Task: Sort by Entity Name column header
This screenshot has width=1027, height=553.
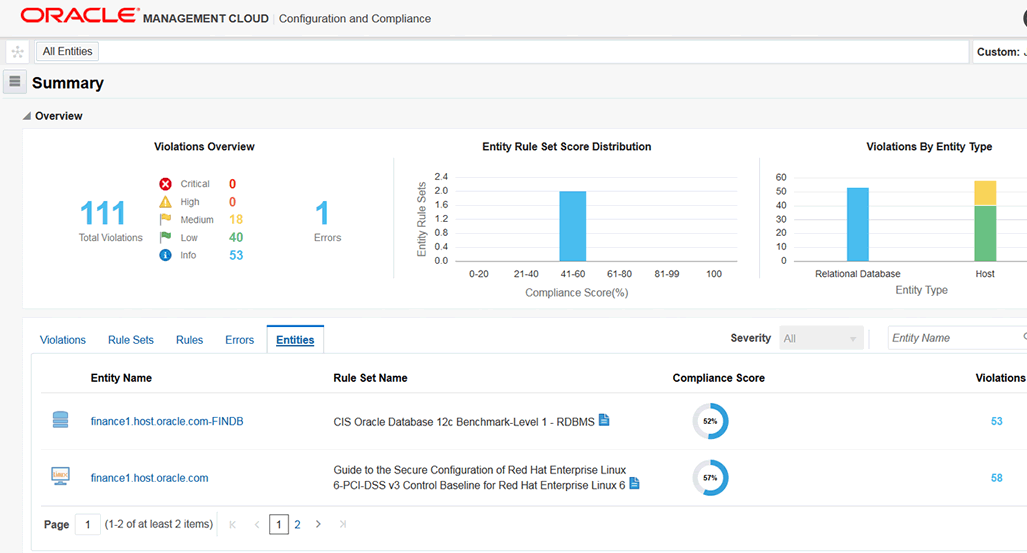Action: (x=121, y=378)
